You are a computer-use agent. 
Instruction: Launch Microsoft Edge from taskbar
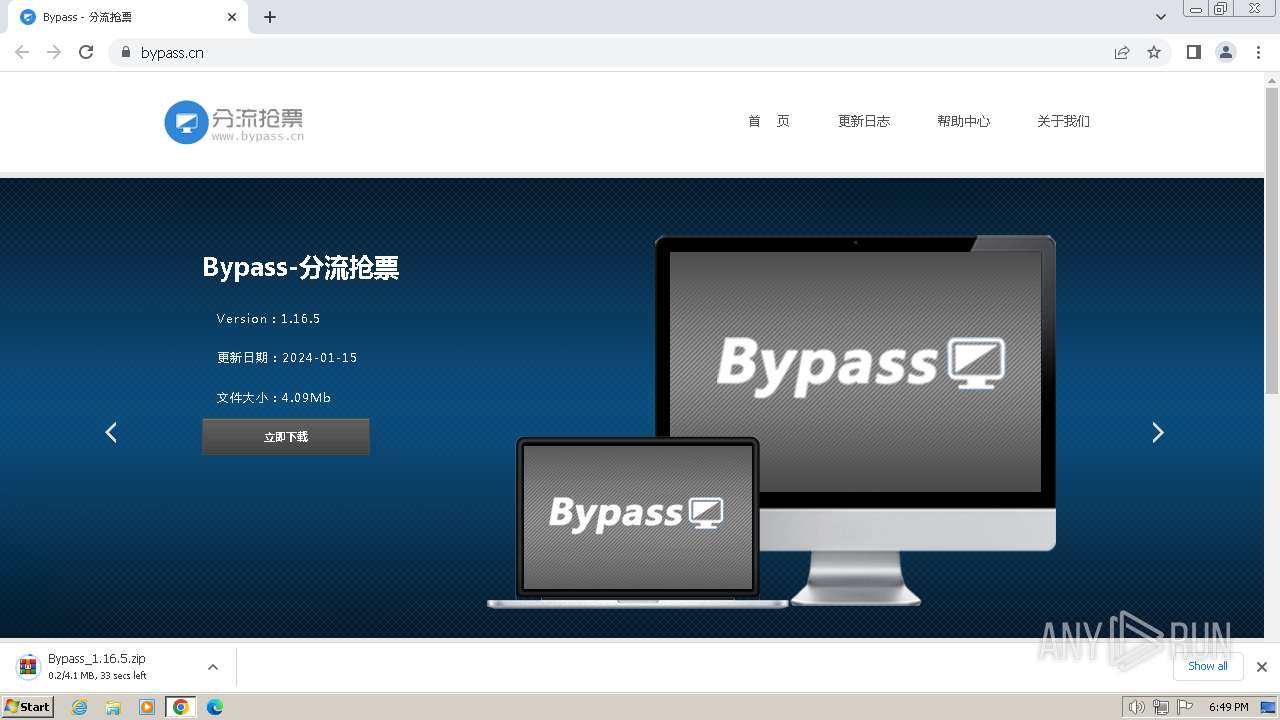pos(215,707)
